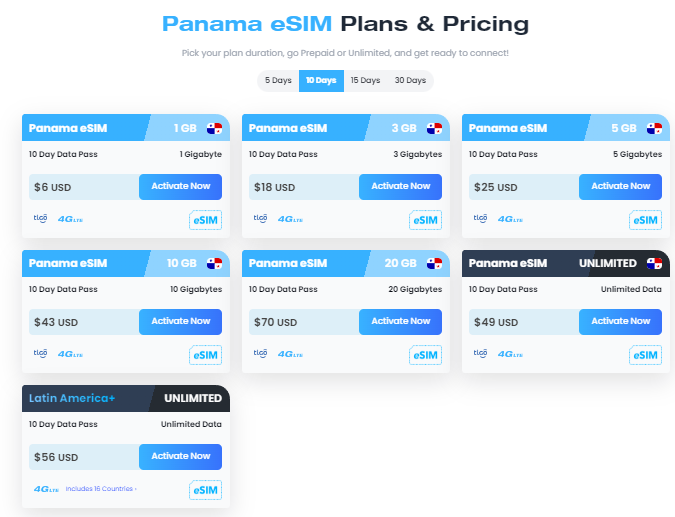
Task: Click tigo logo on 20 GB plan card
Action: click(x=260, y=353)
